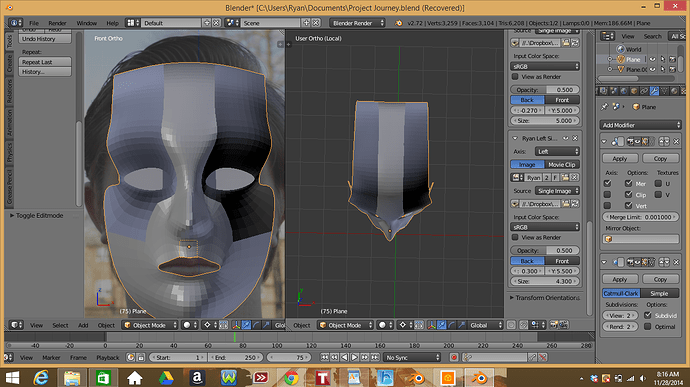Click the red record auto-keyframe button
This screenshot has width=690, height=387.
click(x=454, y=358)
